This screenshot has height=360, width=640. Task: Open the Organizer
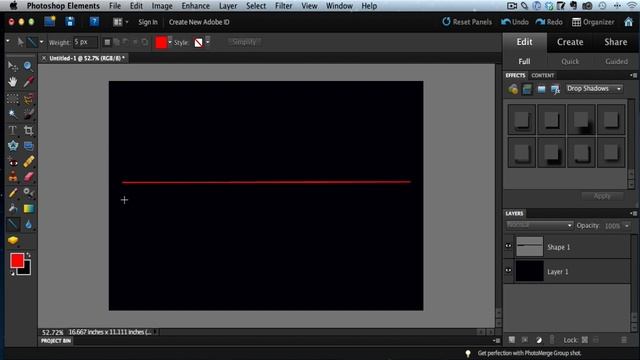(593, 22)
